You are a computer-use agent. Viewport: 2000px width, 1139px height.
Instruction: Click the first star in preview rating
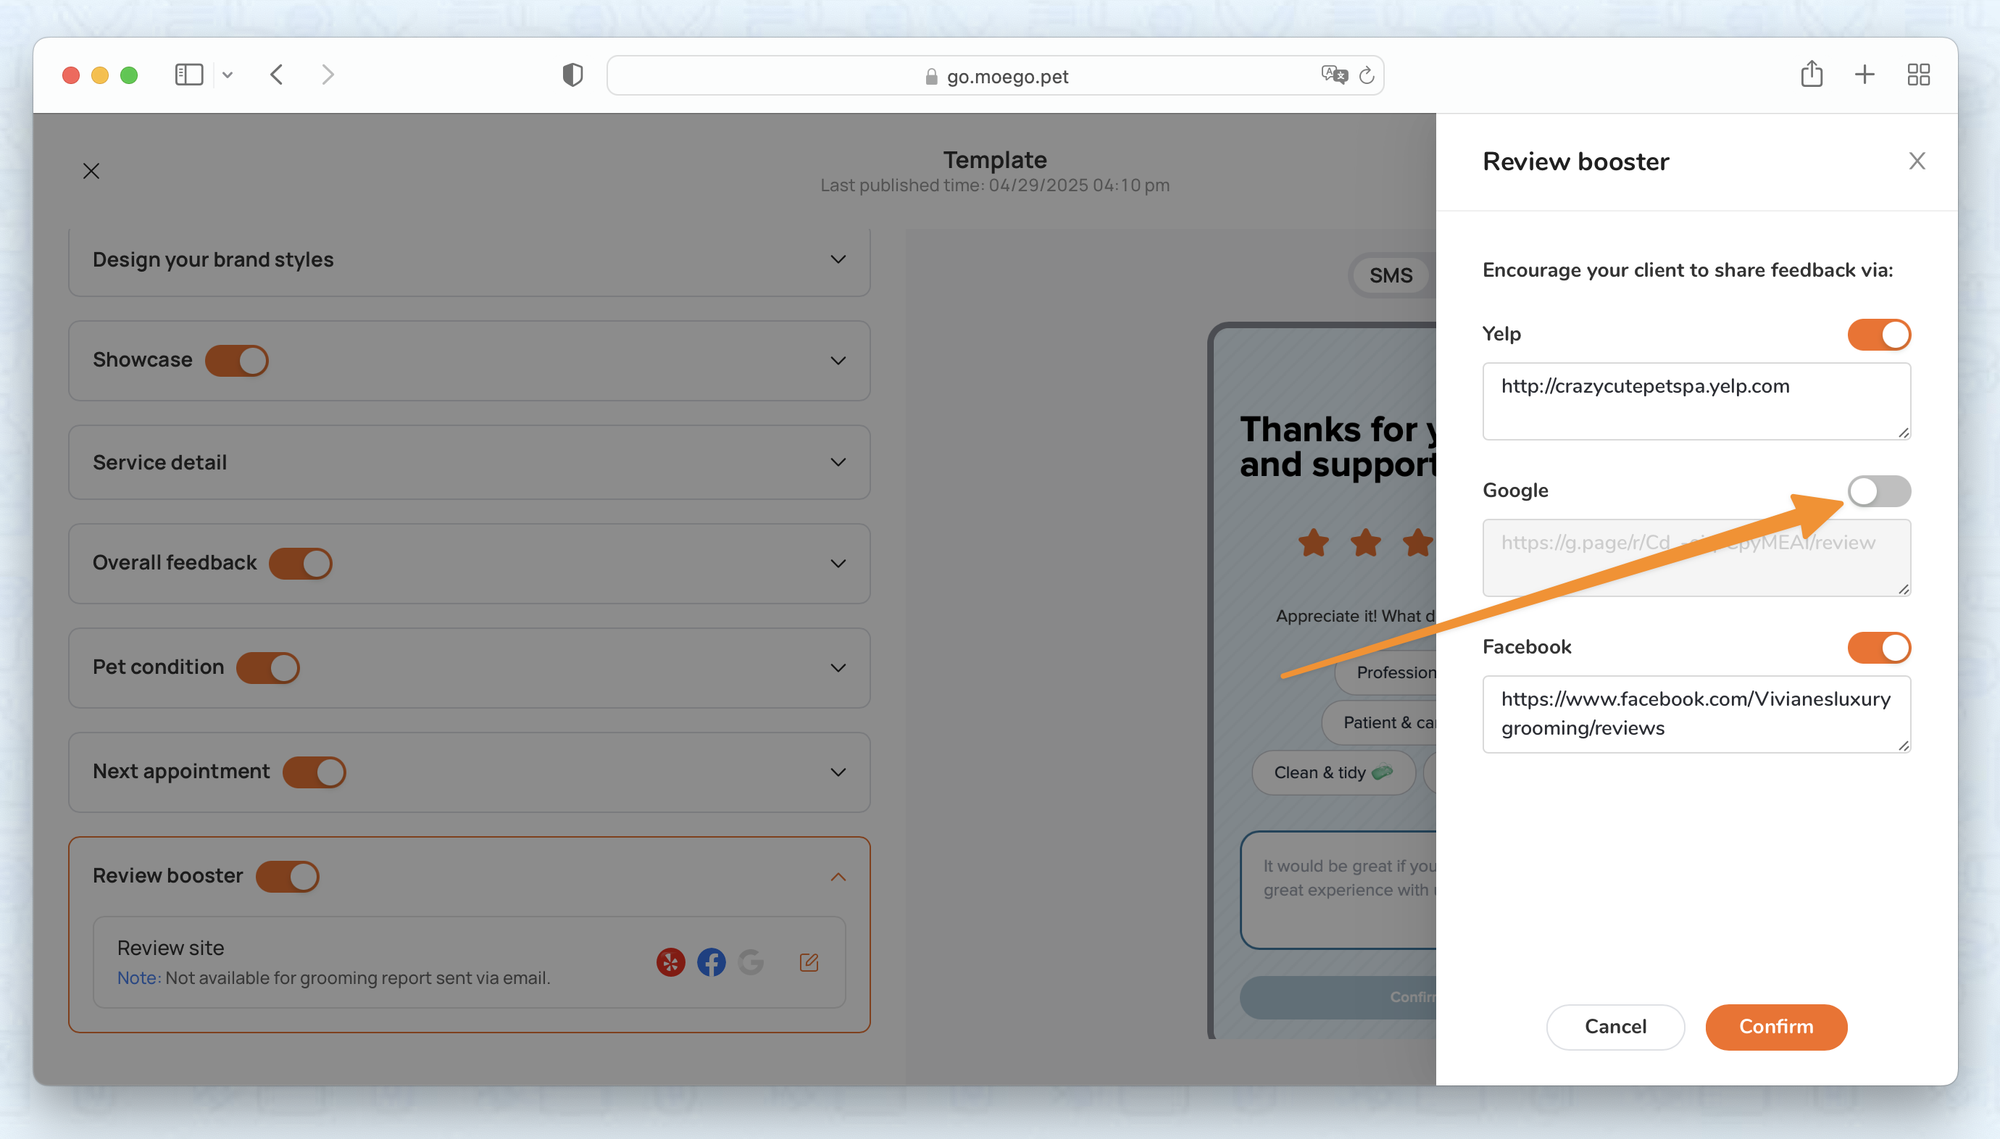click(x=1313, y=543)
